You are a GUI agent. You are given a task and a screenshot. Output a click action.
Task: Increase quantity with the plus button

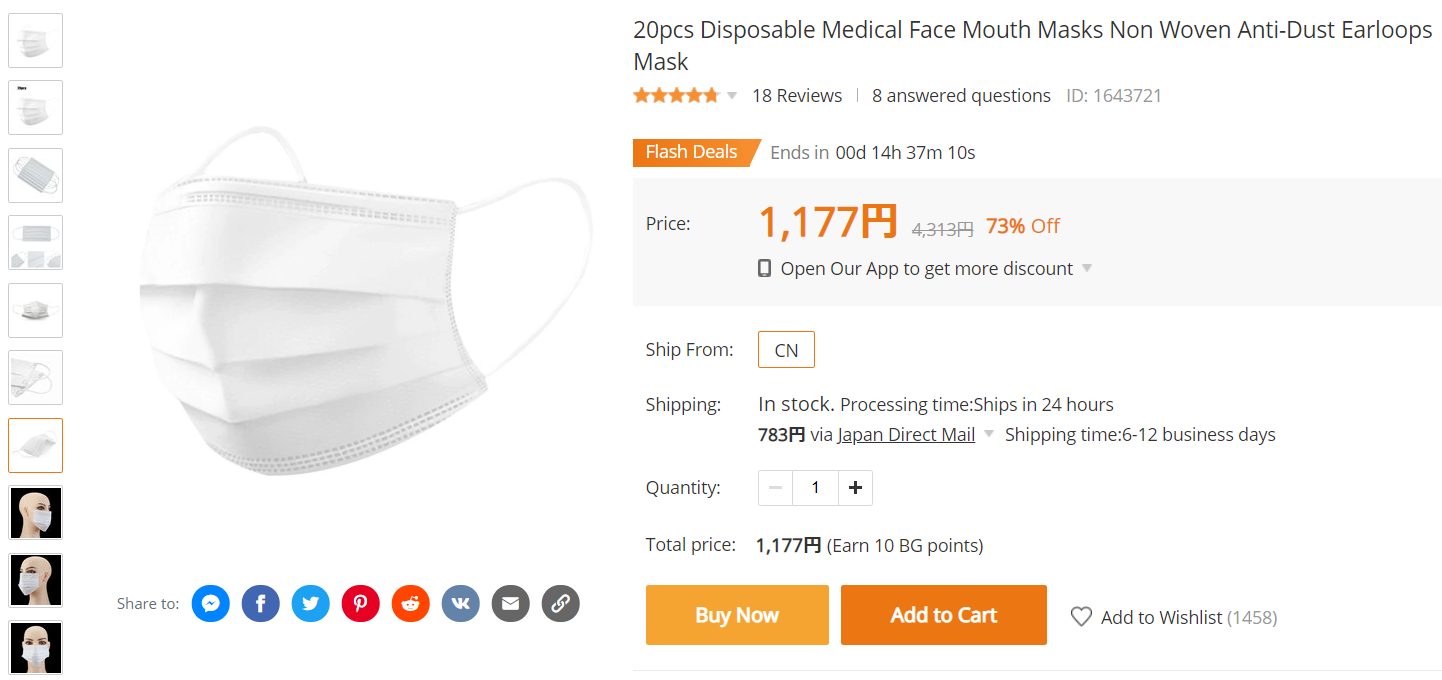pyautogui.click(x=855, y=488)
